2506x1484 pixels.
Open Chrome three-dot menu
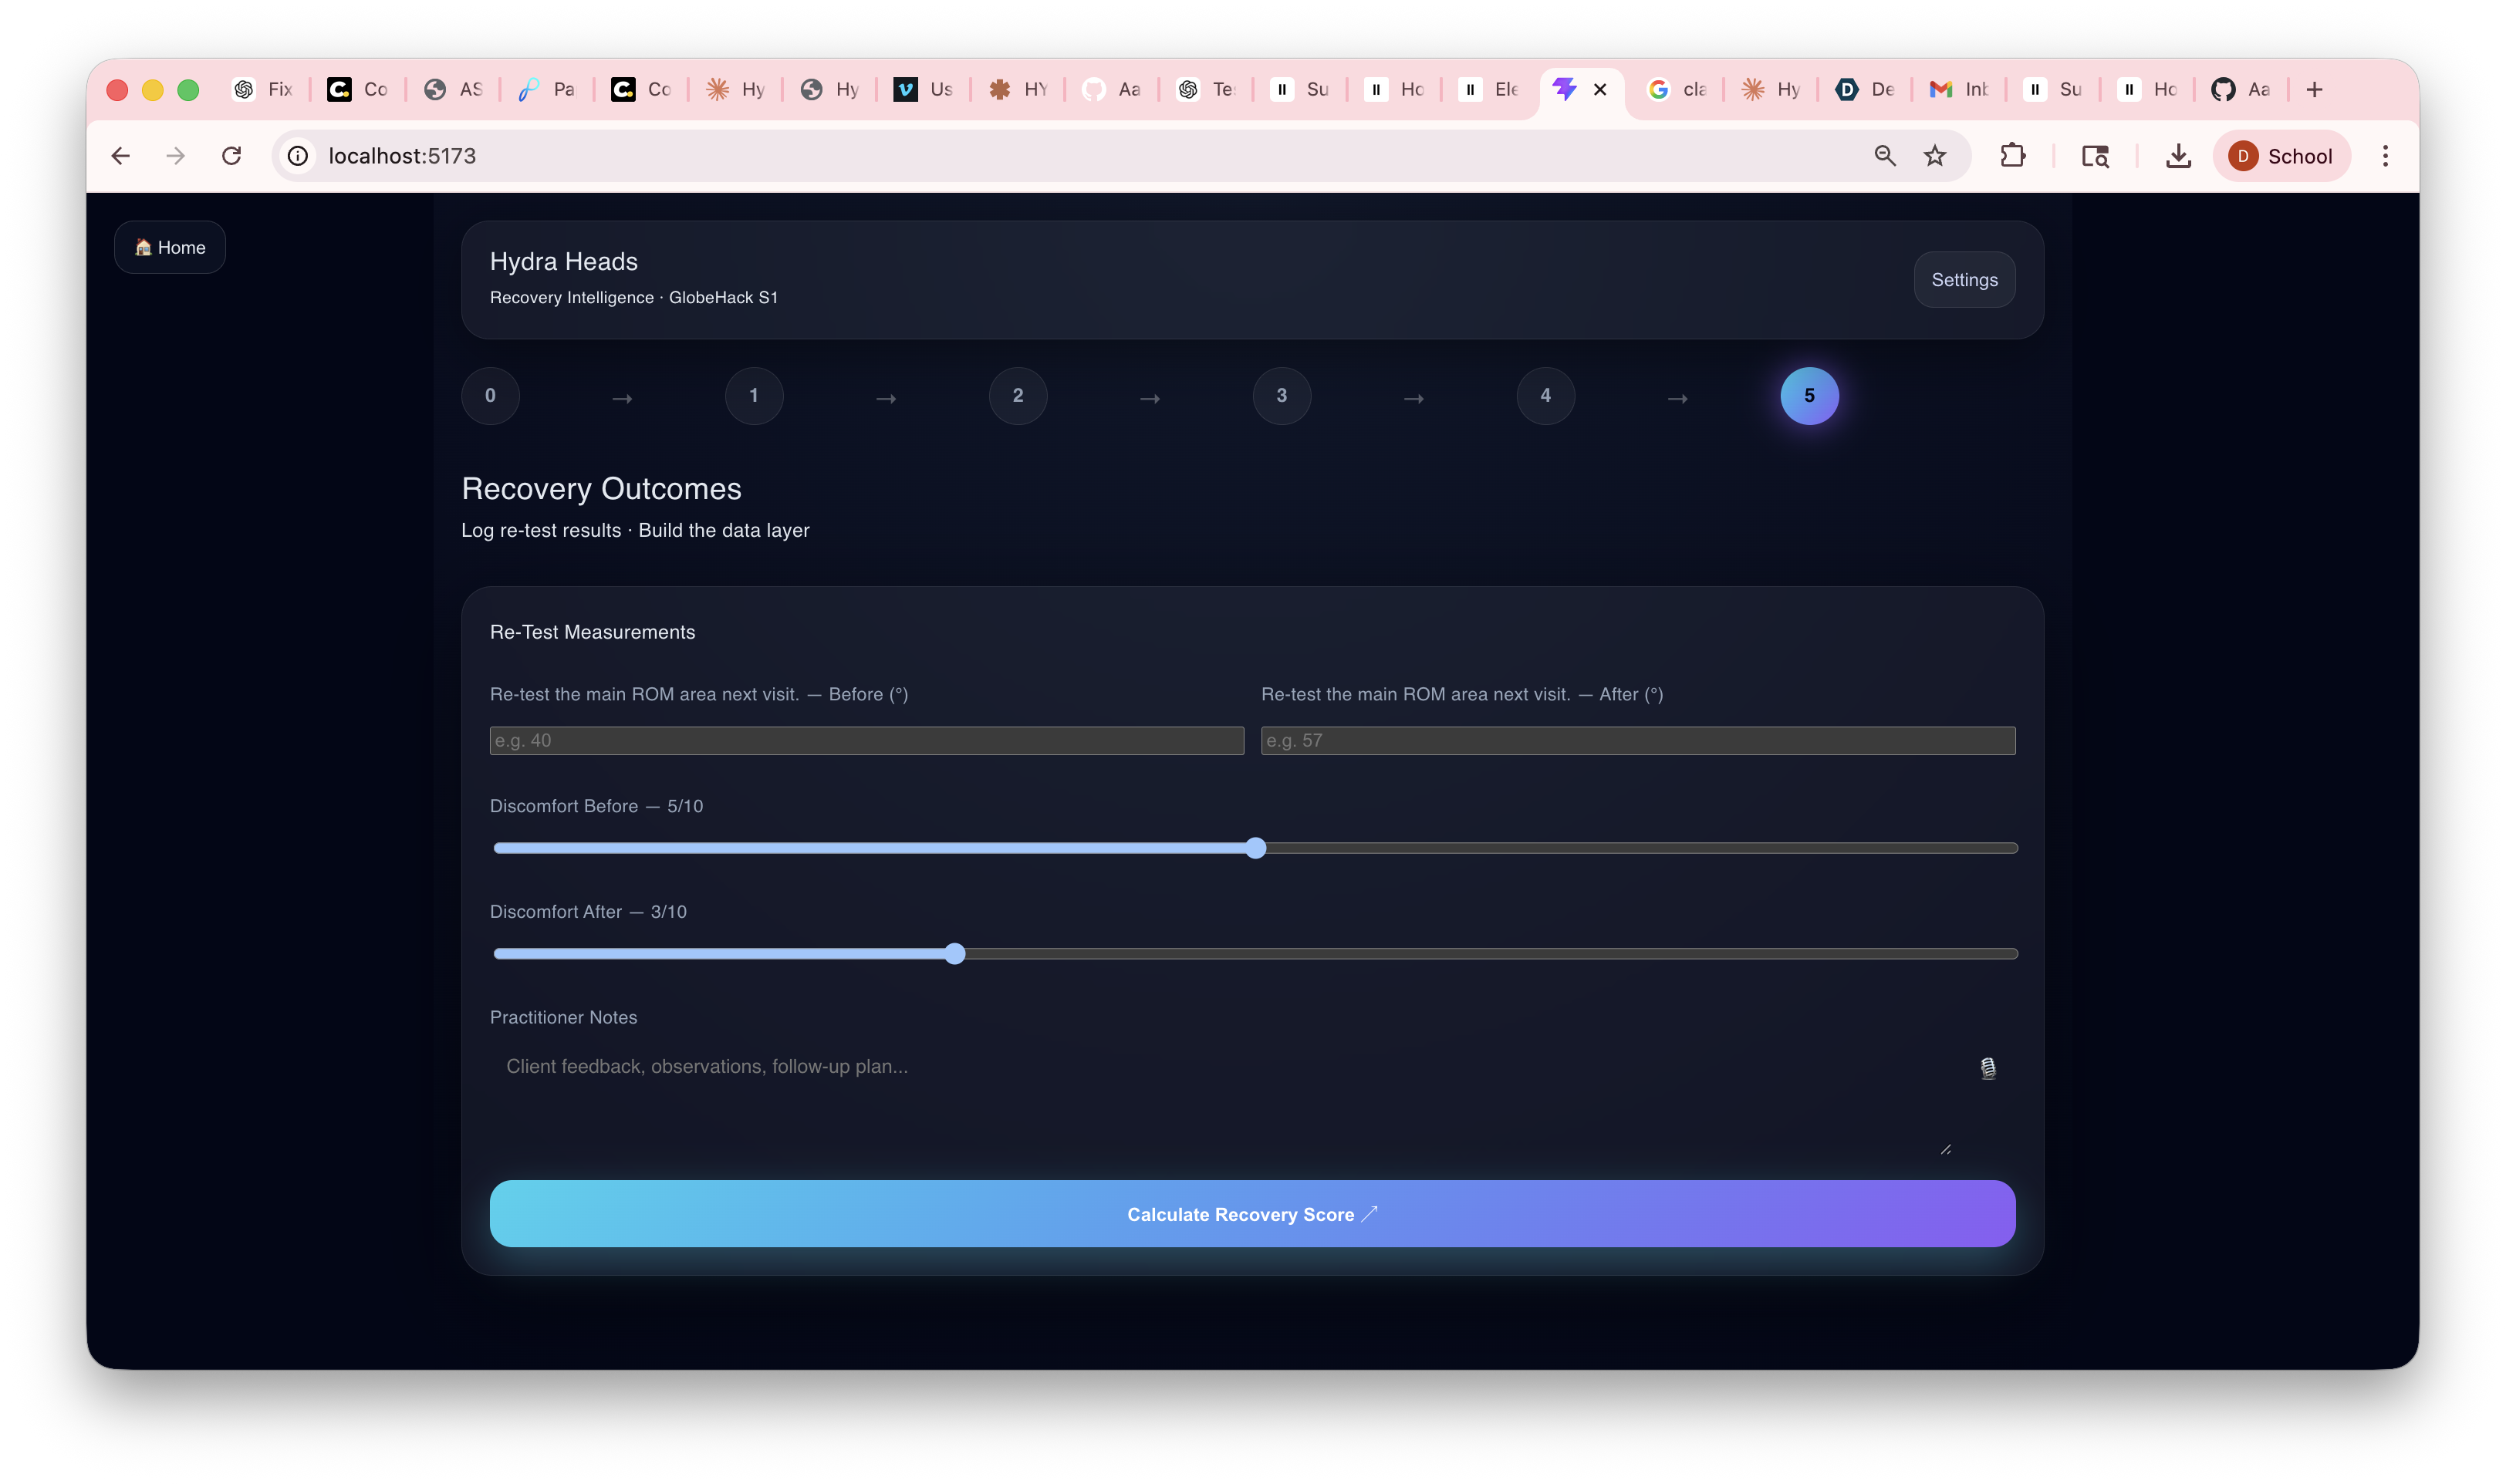[x=2384, y=156]
